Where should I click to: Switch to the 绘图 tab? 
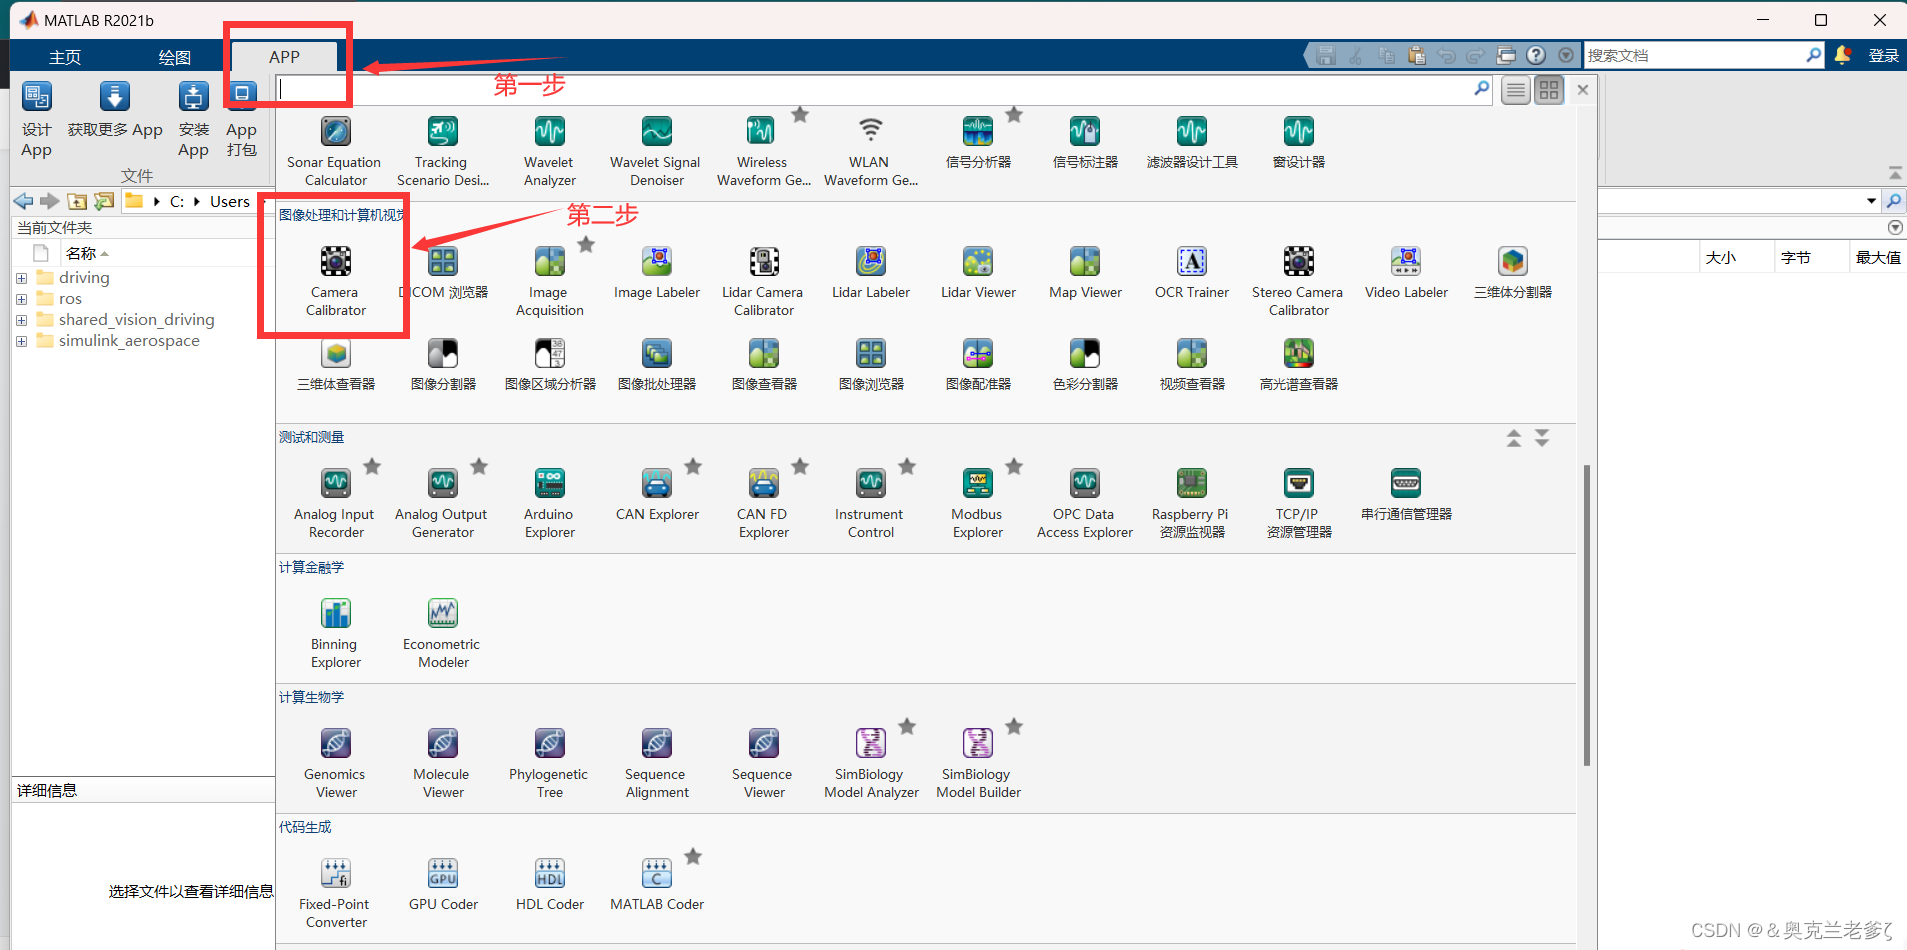coord(174,57)
